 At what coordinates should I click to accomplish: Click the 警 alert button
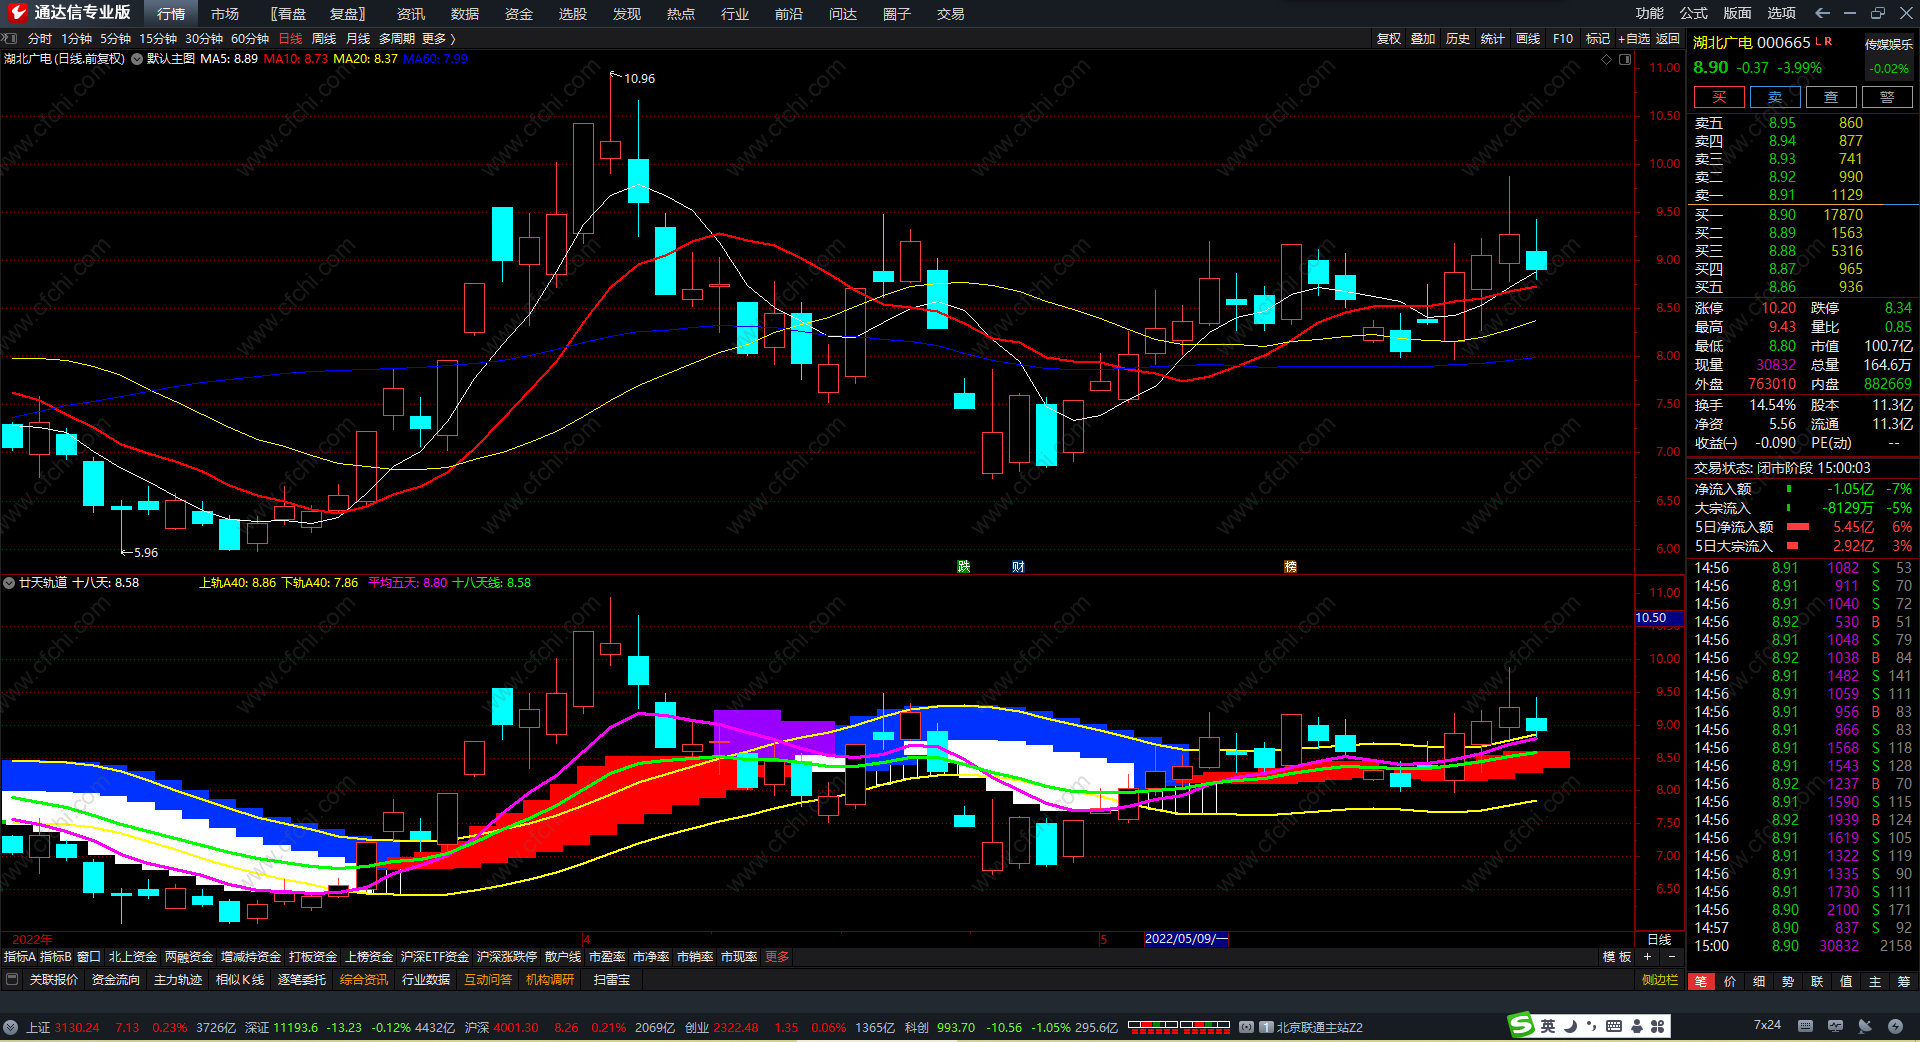pos(1887,97)
